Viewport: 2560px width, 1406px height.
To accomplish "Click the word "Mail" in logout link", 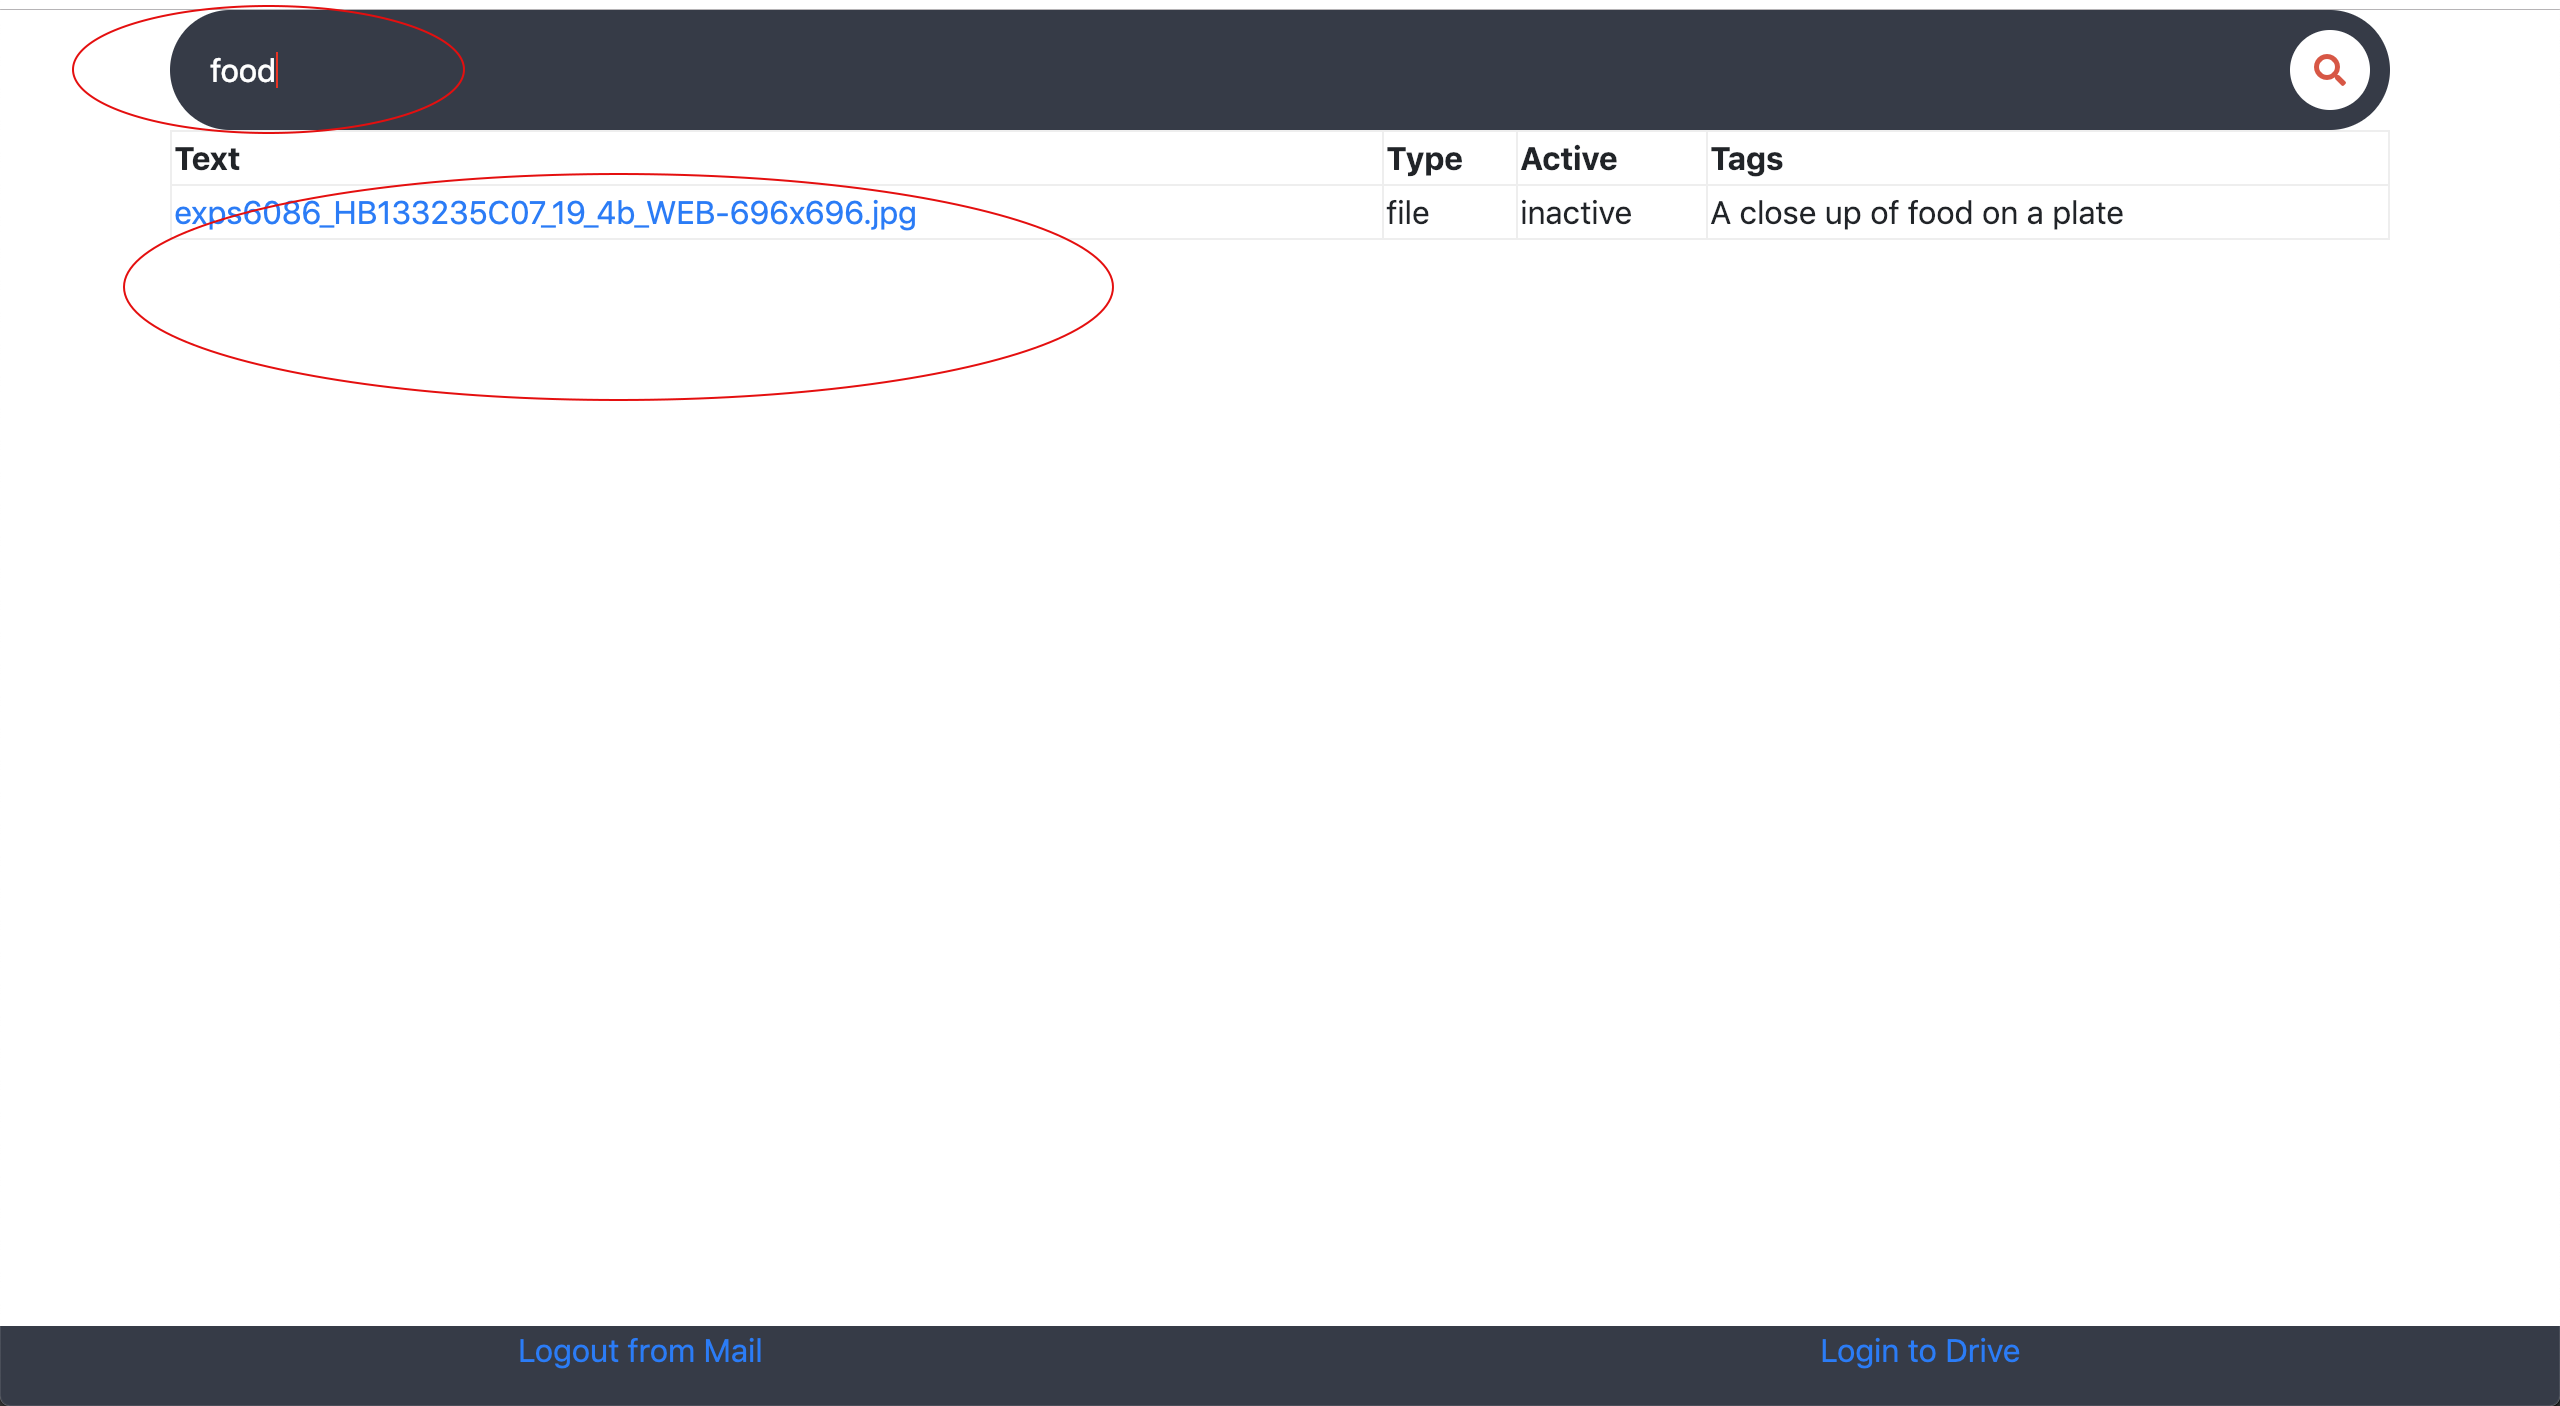I will pos(732,1351).
